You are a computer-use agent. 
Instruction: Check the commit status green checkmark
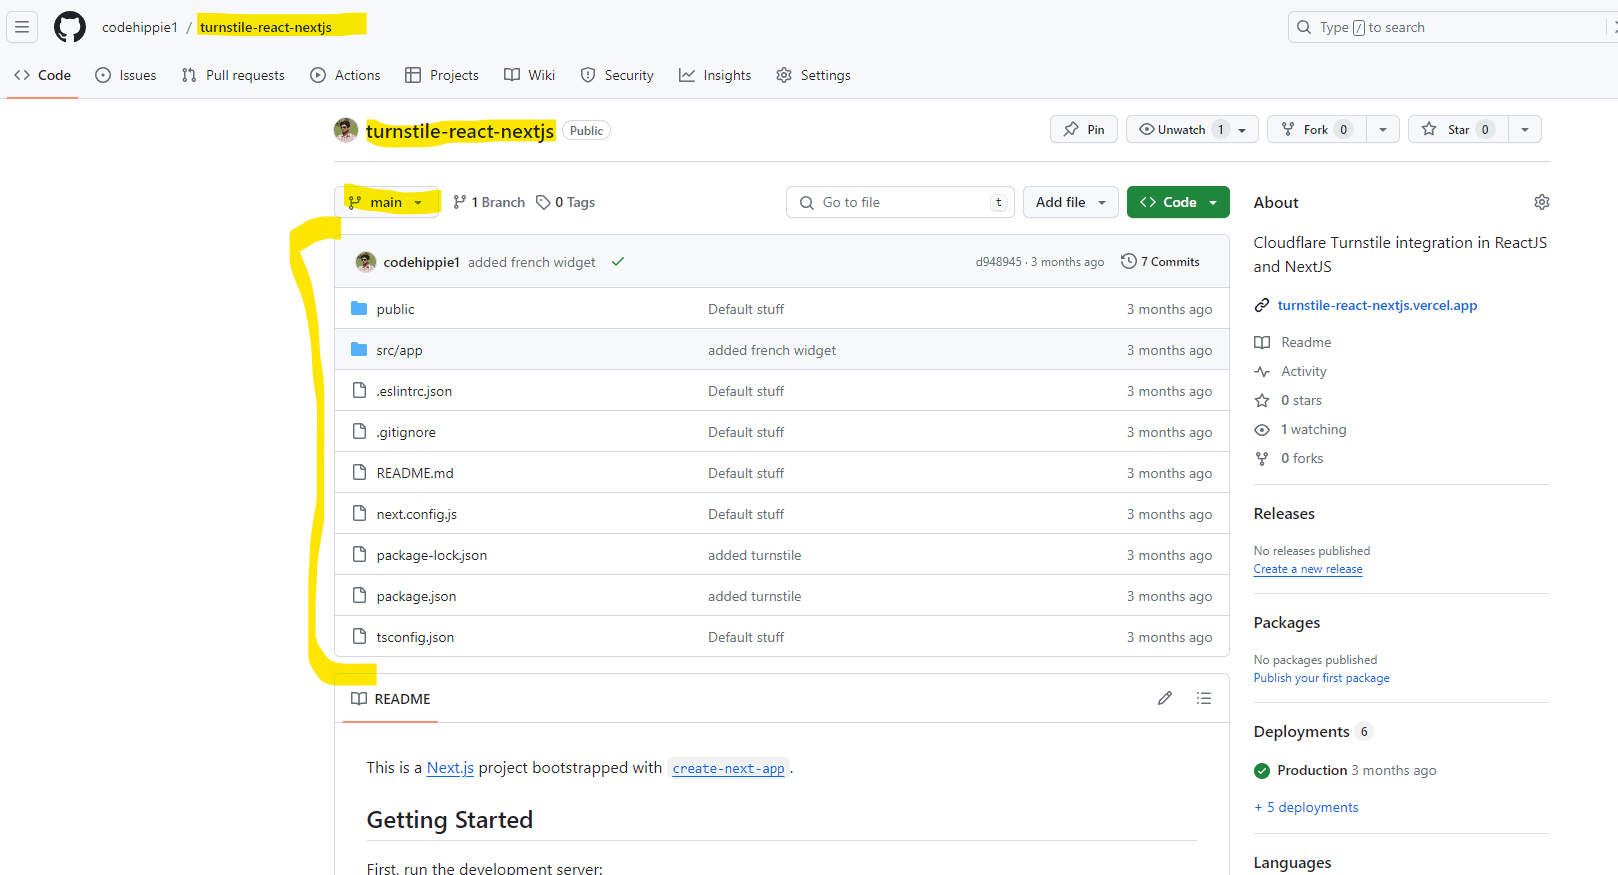click(x=618, y=262)
